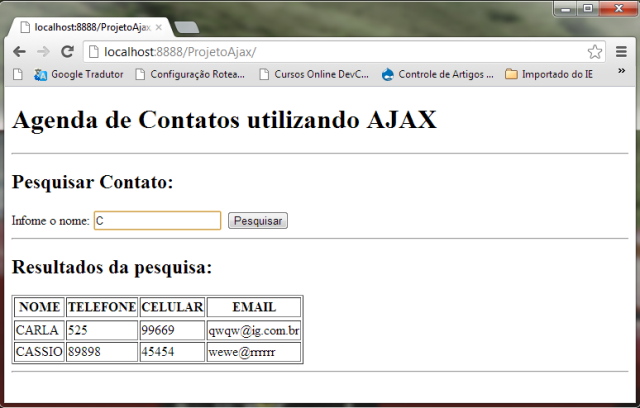Select cell number 45454

(x=172, y=352)
